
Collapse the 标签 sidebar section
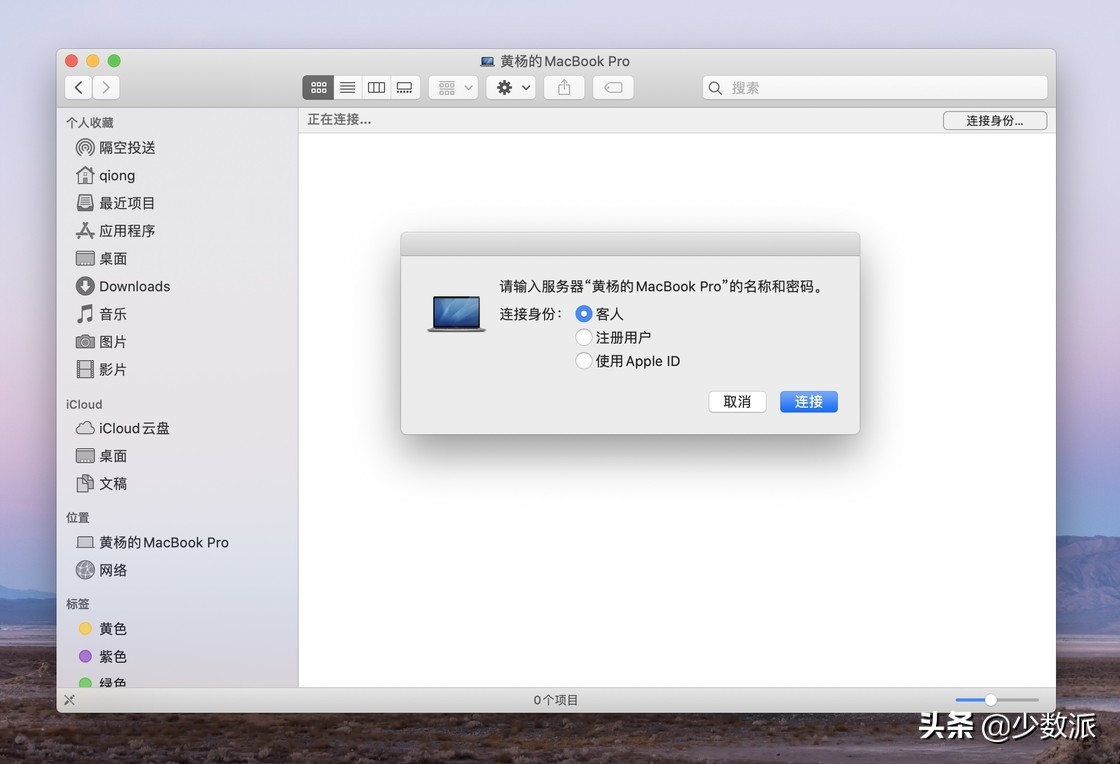tap(80, 604)
